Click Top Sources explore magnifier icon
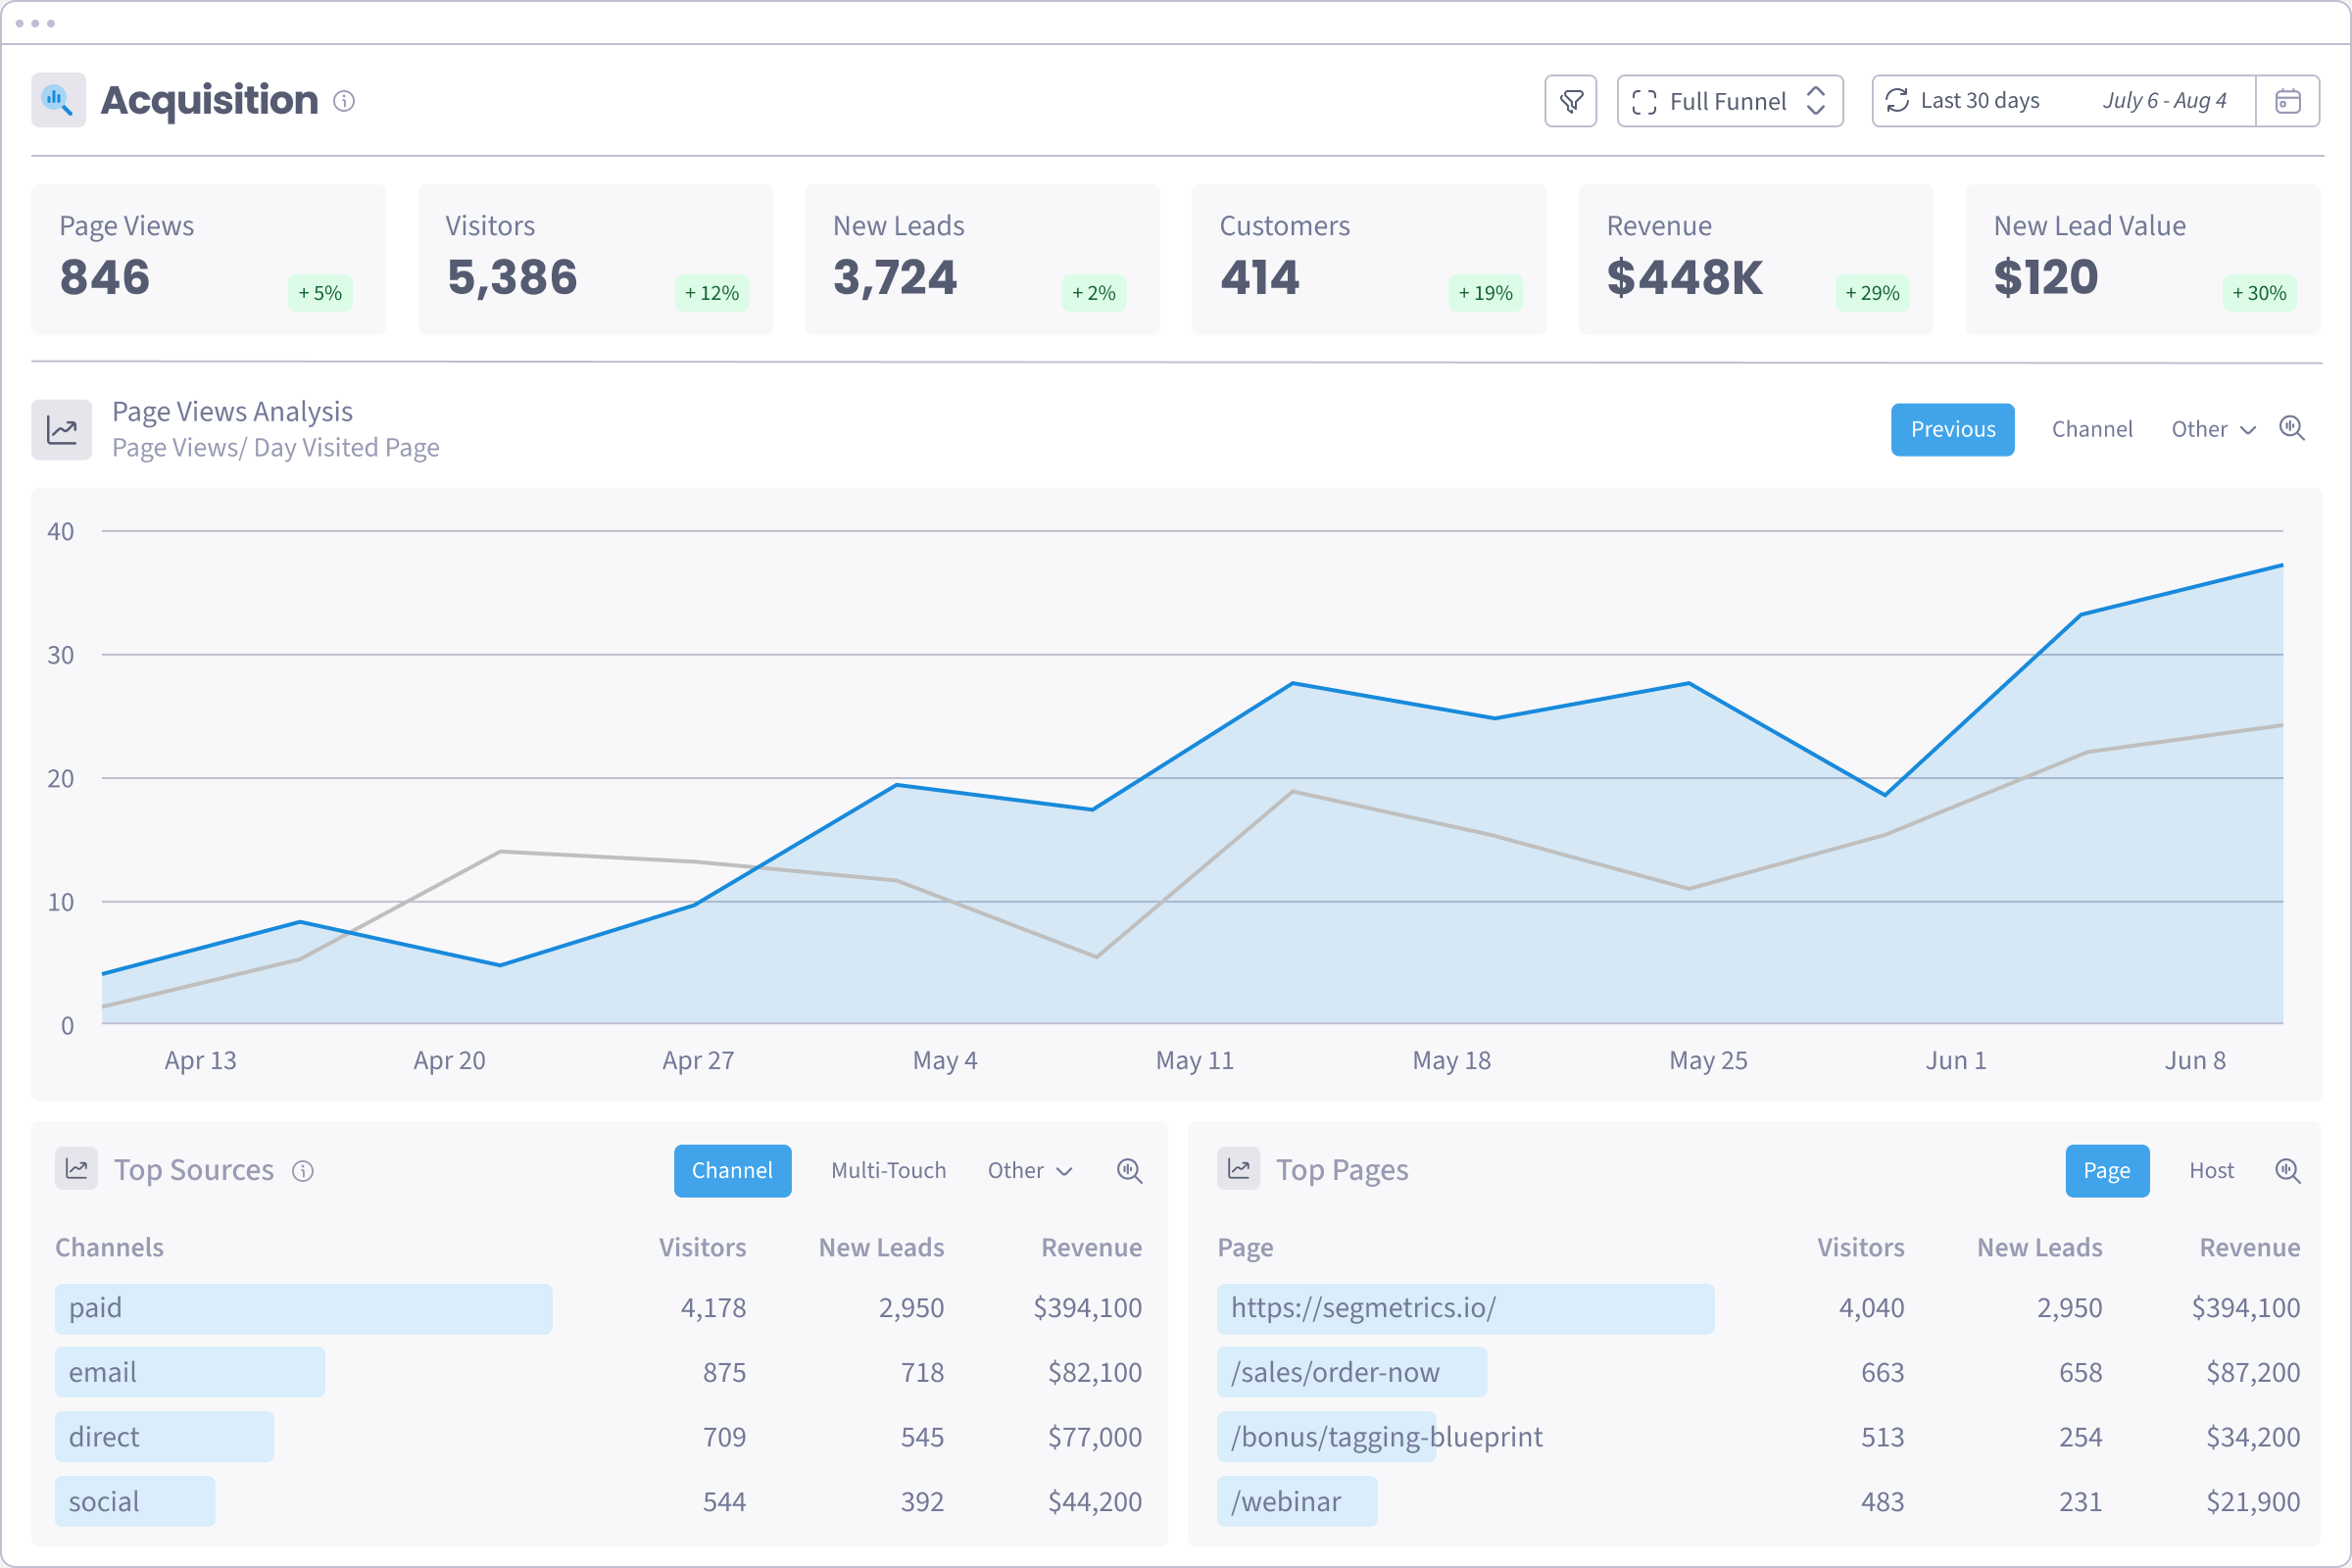2352x1568 pixels. tap(1129, 1171)
